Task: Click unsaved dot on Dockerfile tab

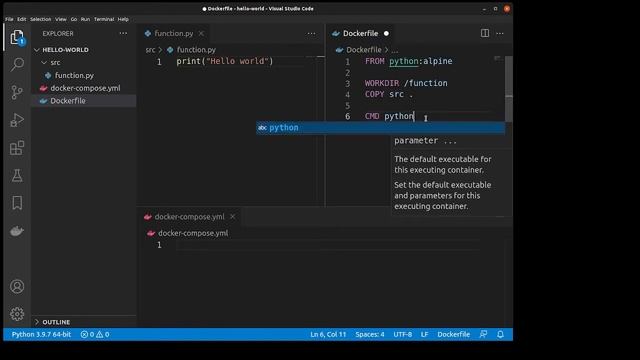Action: click(x=386, y=33)
